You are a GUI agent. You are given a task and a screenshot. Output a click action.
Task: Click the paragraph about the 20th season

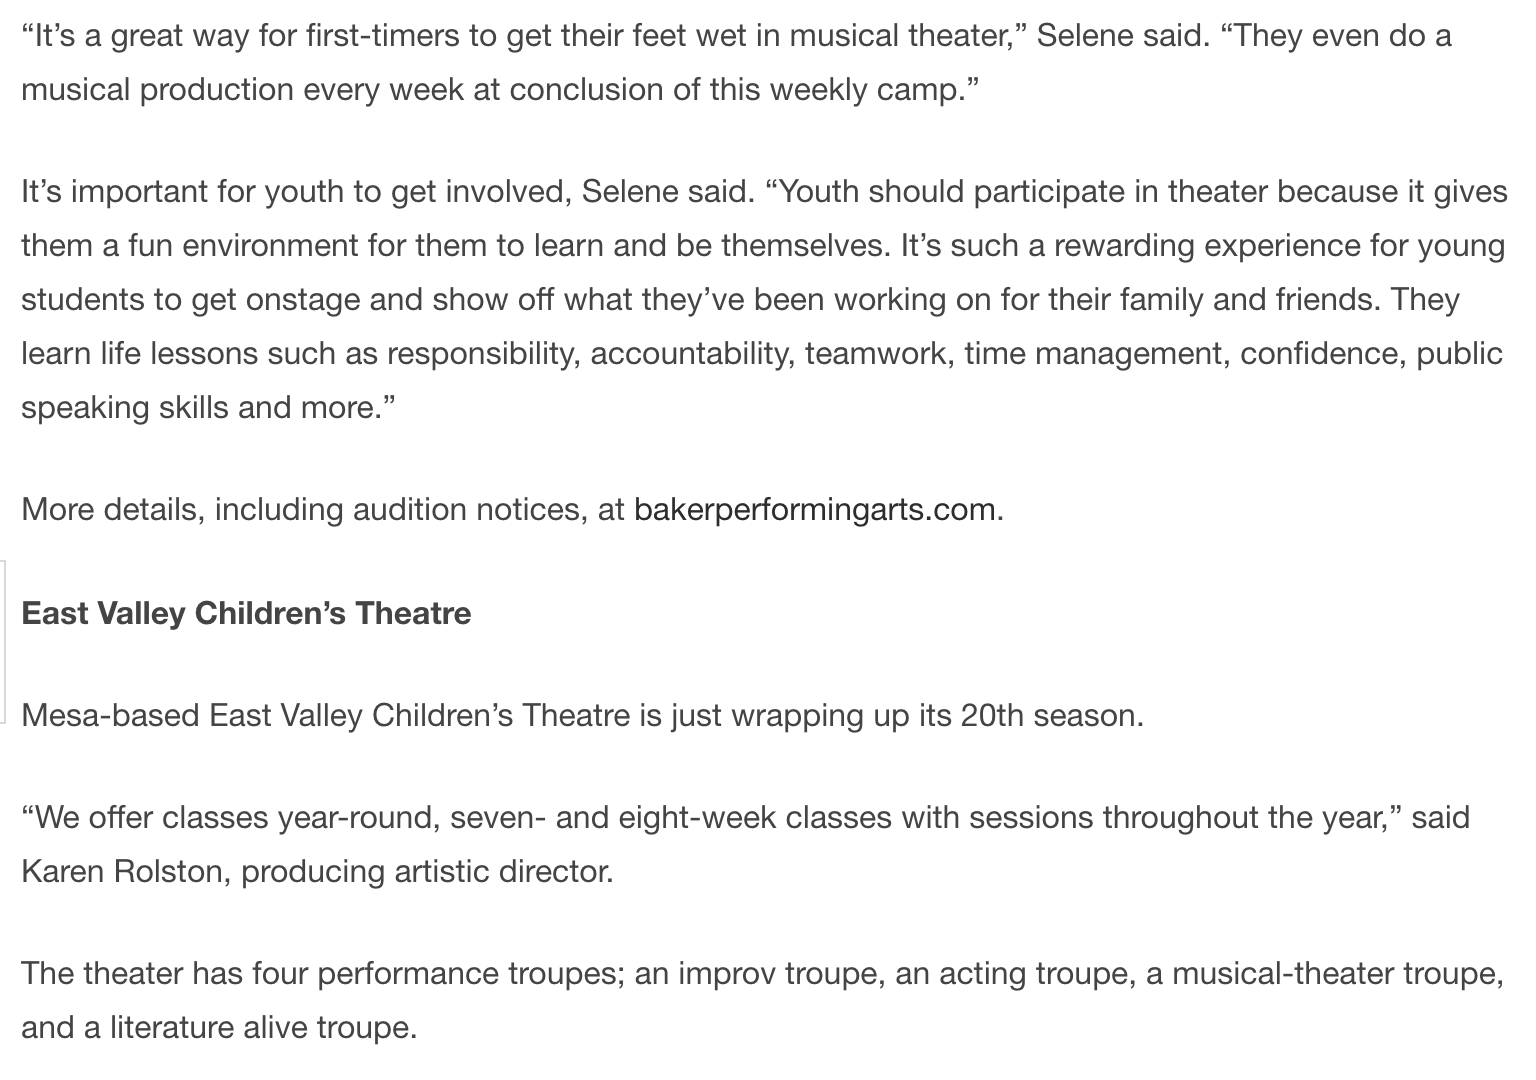(582, 716)
